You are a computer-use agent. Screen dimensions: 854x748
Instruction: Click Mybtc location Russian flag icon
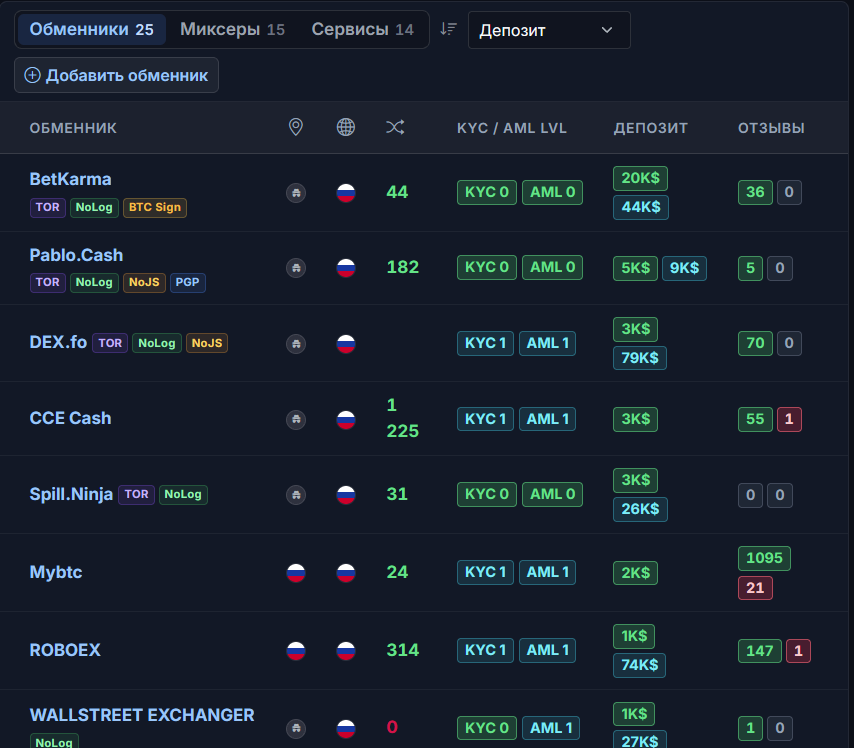[x=296, y=573]
